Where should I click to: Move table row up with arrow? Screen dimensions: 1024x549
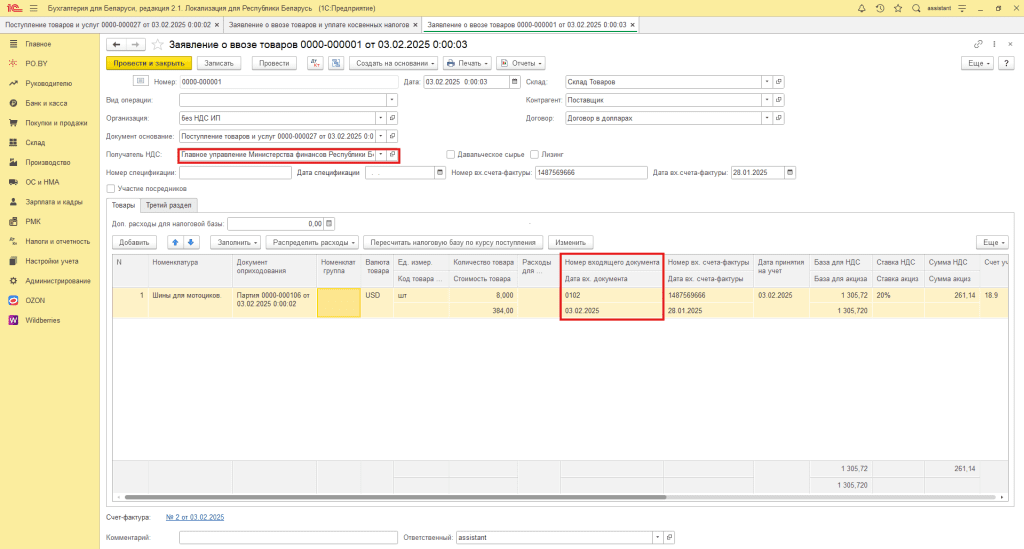[x=175, y=242]
